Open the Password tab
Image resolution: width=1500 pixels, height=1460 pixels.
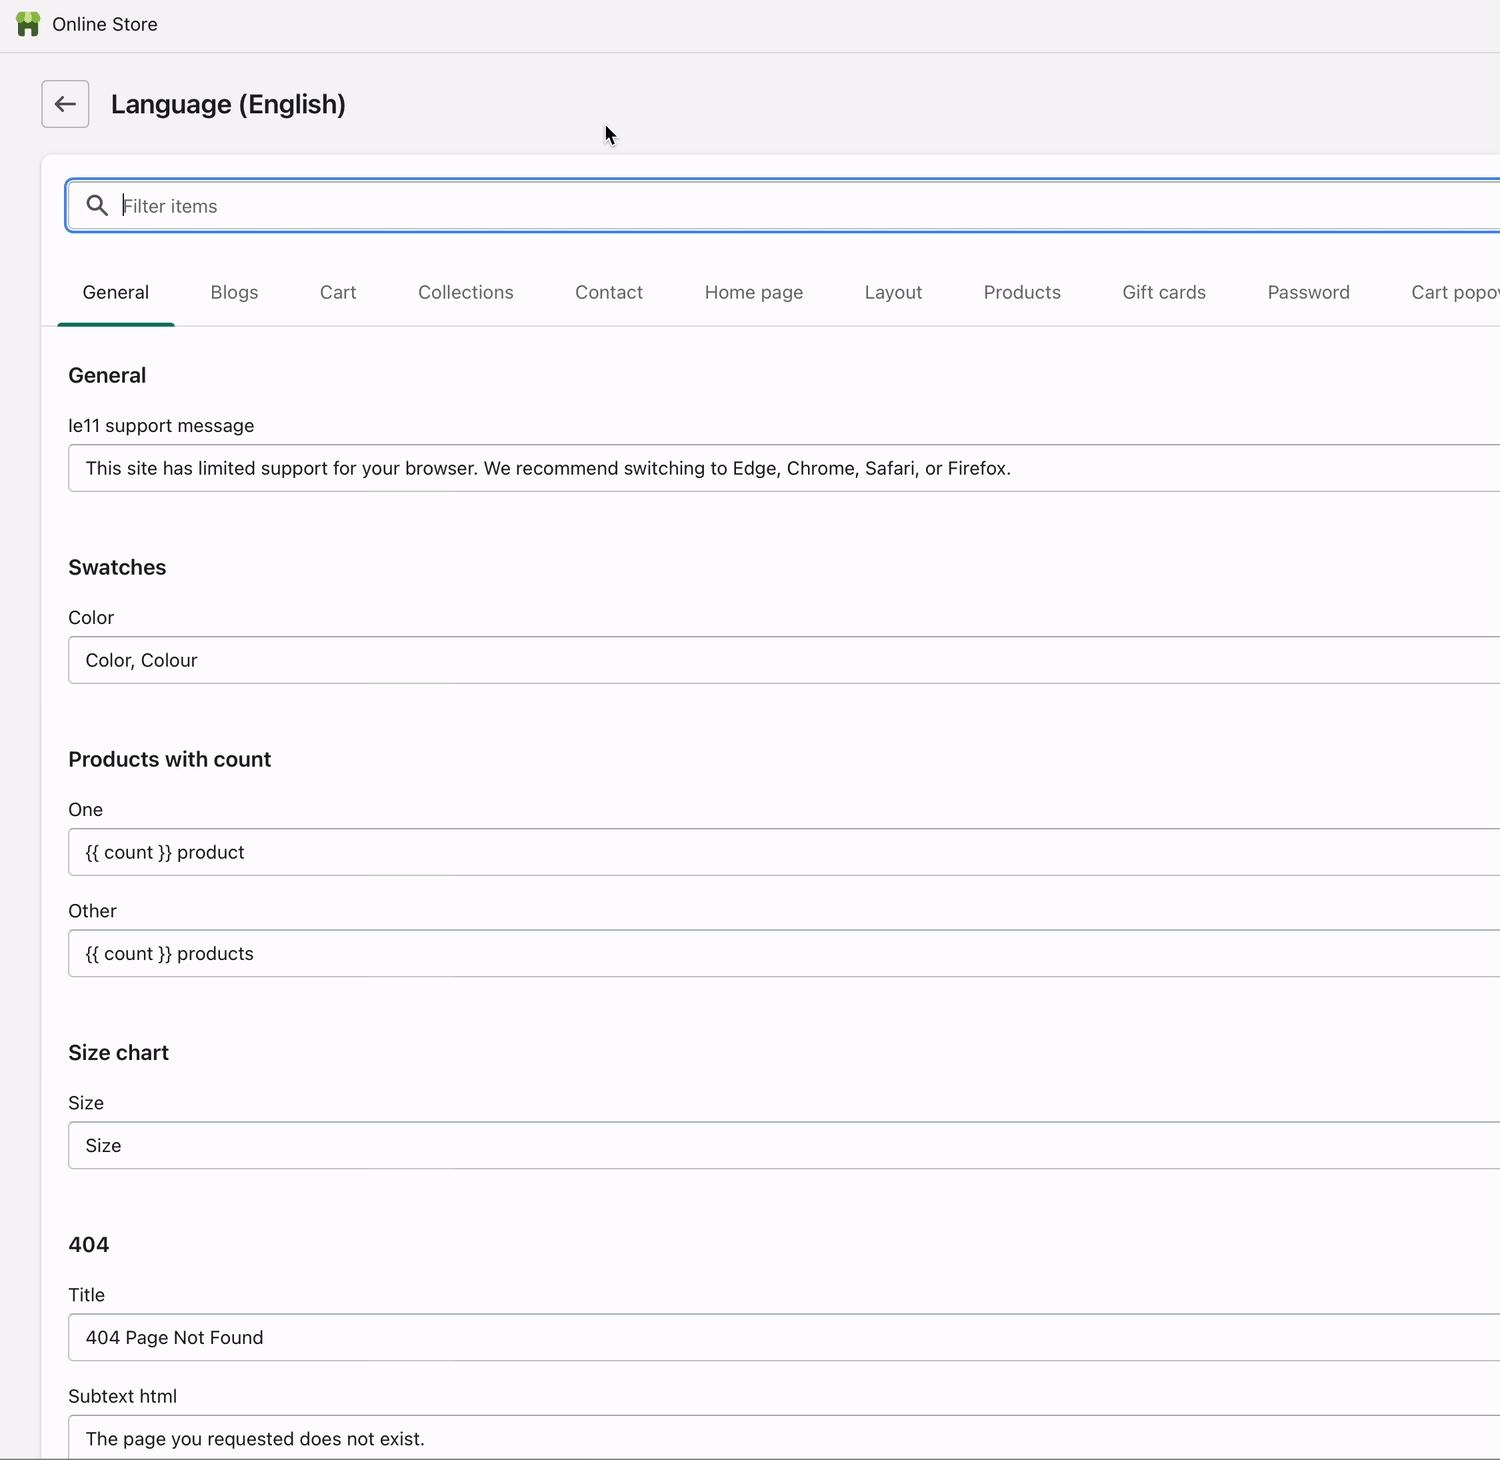tap(1308, 292)
